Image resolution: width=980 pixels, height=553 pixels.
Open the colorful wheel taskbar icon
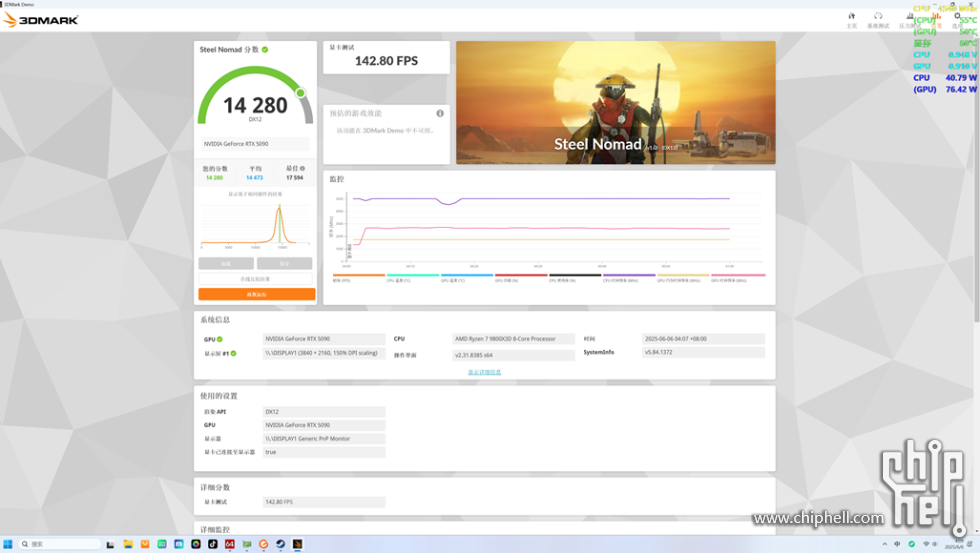coord(196,544)
